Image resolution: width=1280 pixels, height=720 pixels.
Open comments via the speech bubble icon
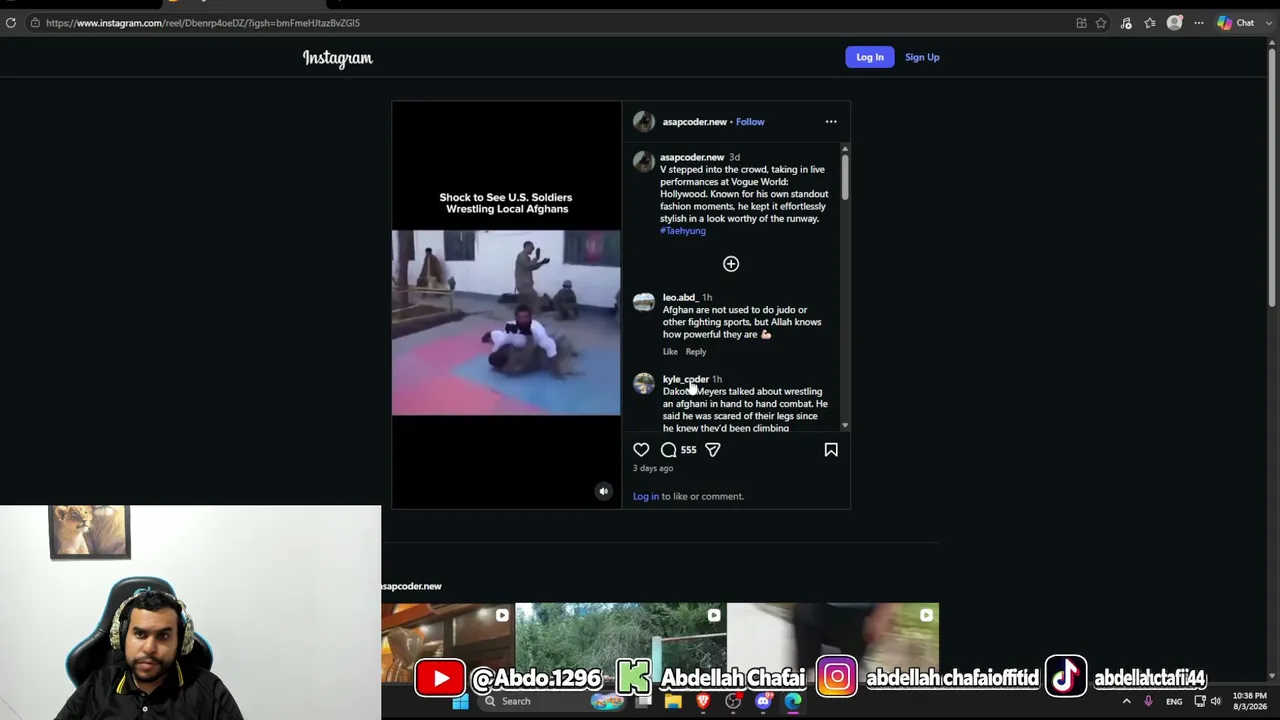[x=668, y=450]
